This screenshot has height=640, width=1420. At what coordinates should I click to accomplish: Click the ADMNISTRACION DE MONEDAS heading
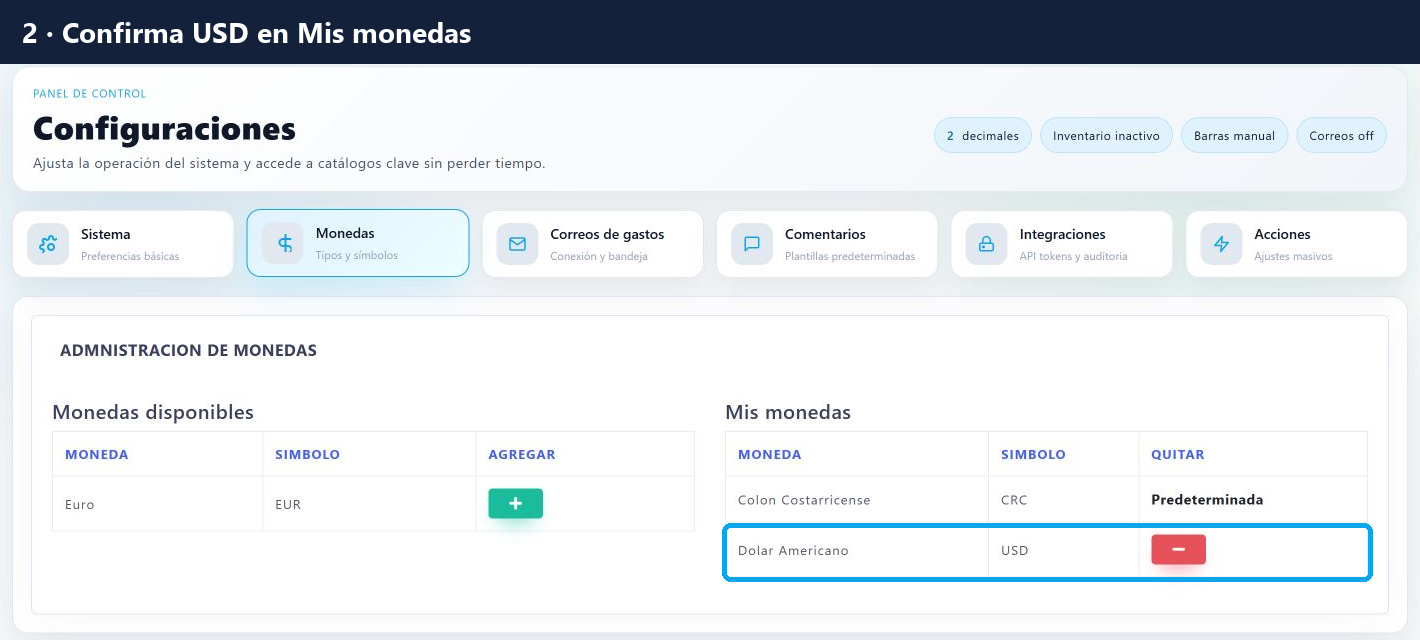(188, 350)
